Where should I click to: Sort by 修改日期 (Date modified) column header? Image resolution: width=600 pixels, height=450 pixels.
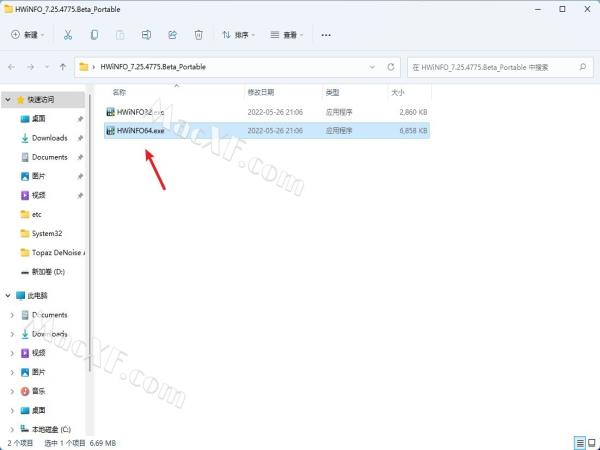click(x=261, y=92)
